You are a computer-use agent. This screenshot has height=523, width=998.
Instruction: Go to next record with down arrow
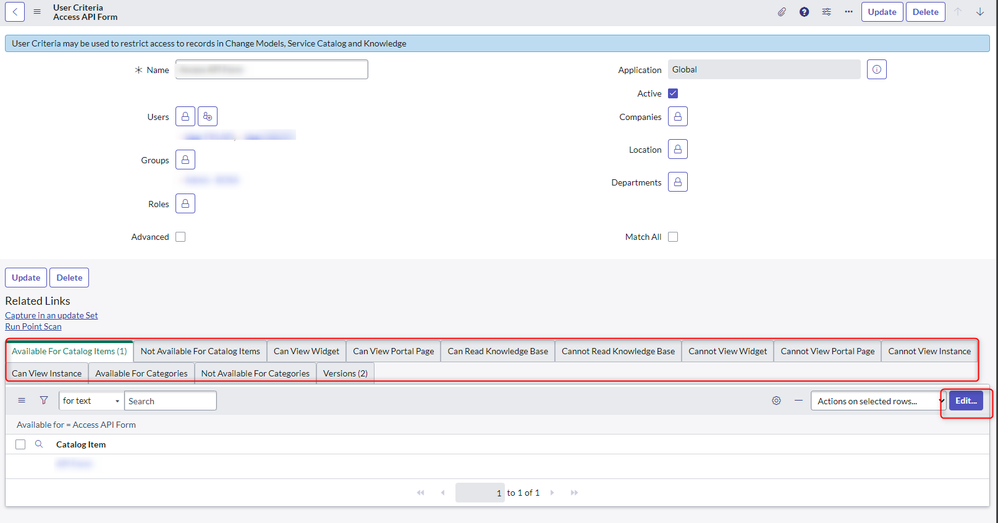[x=980, y=11]
